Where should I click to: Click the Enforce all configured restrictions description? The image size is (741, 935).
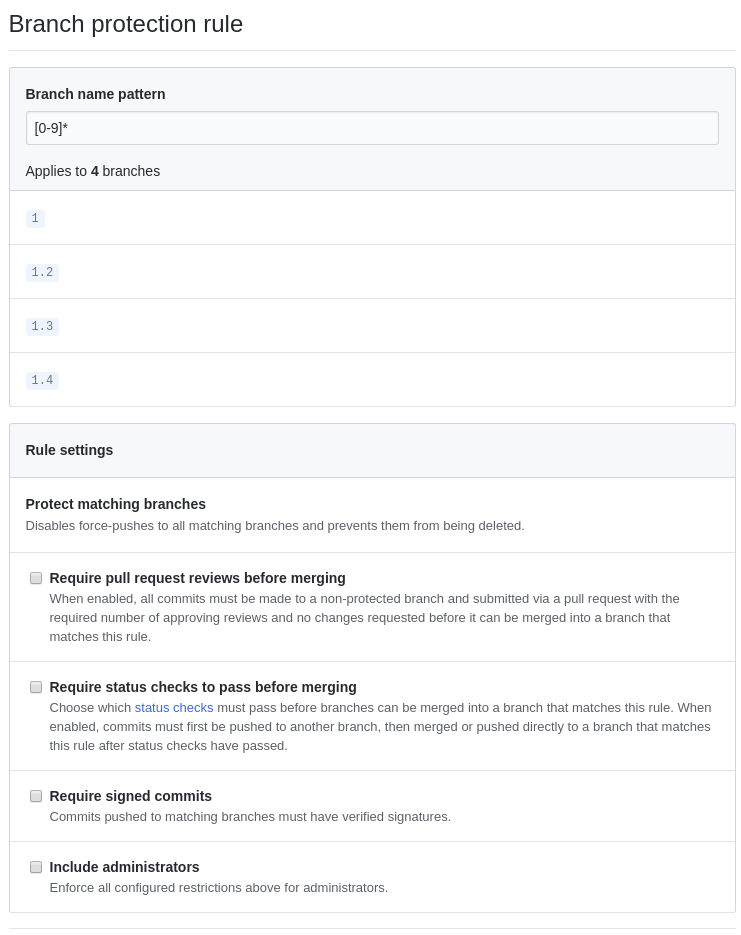(219, 887)
